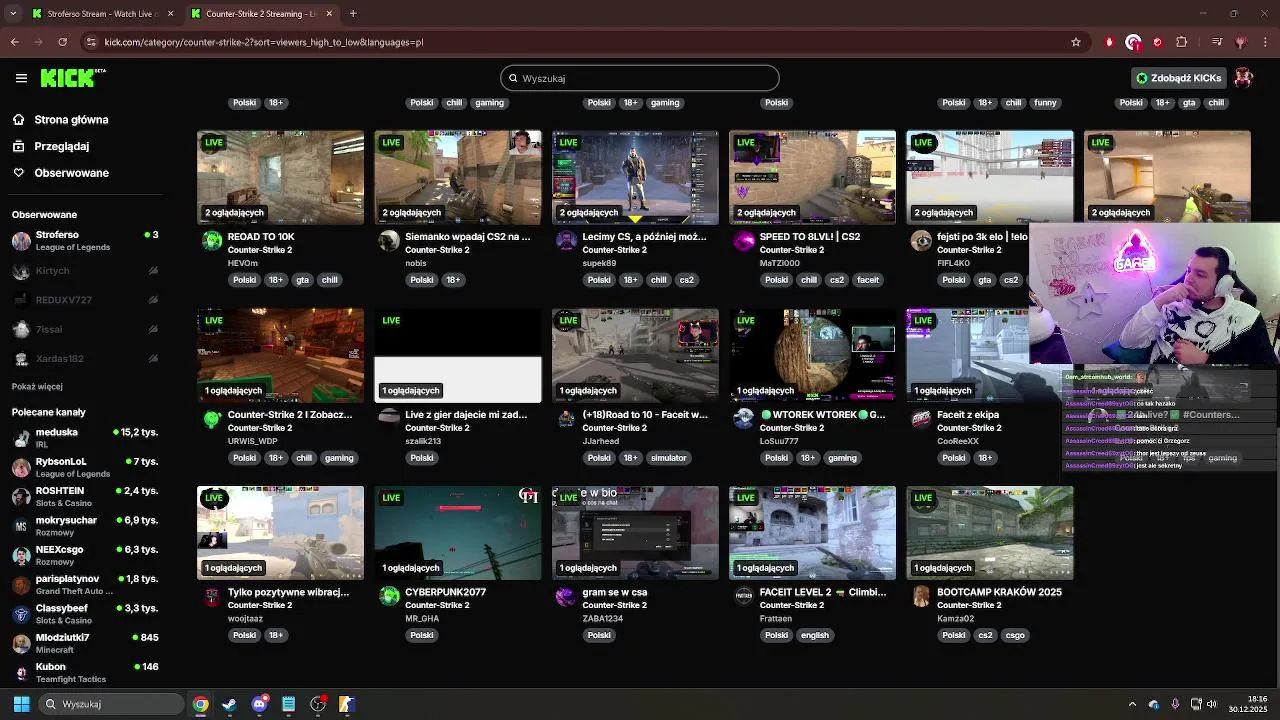Click the Zdobądź KICKs button

1179,78
